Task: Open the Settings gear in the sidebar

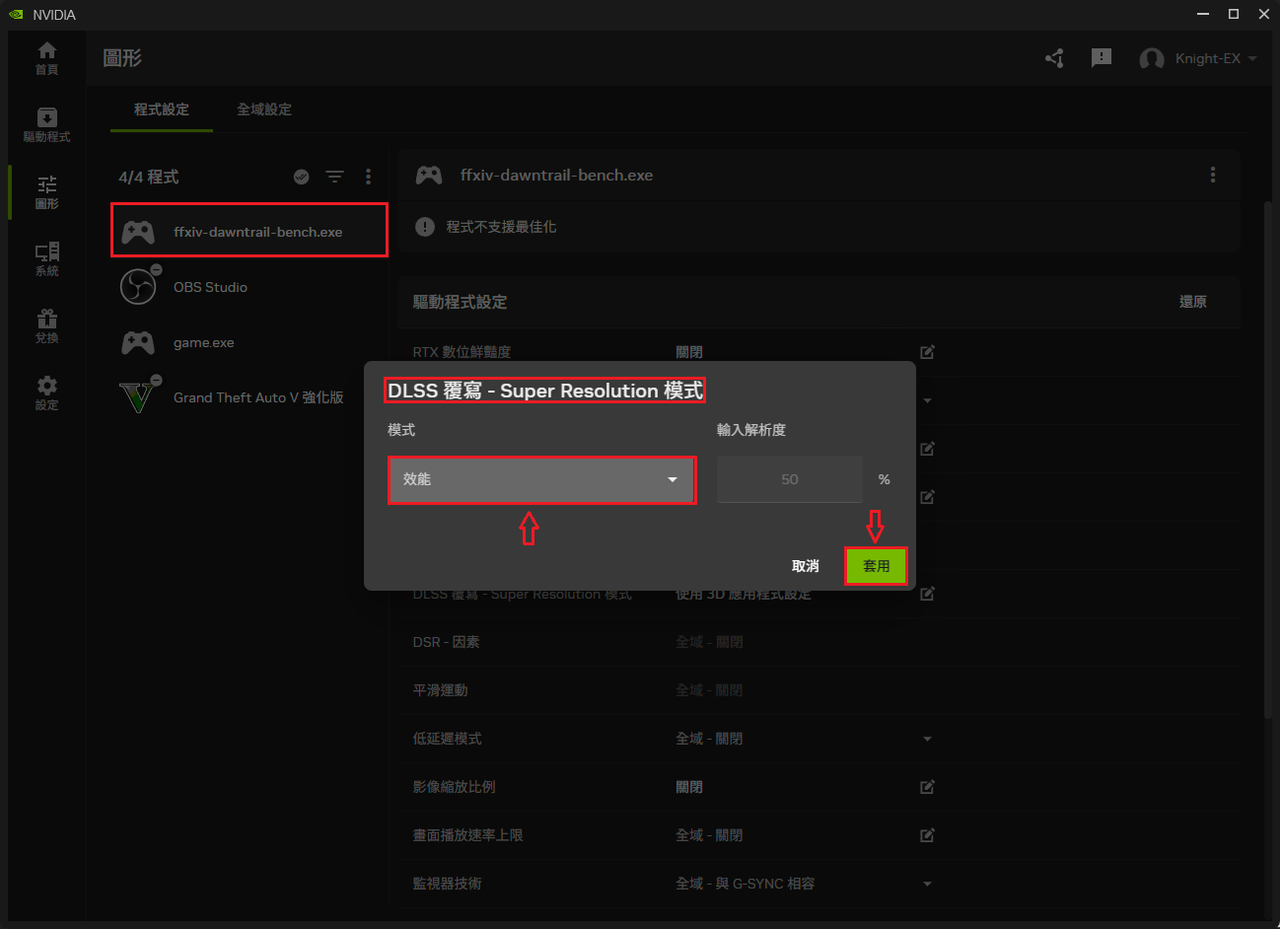Action: tap(47, 394)
